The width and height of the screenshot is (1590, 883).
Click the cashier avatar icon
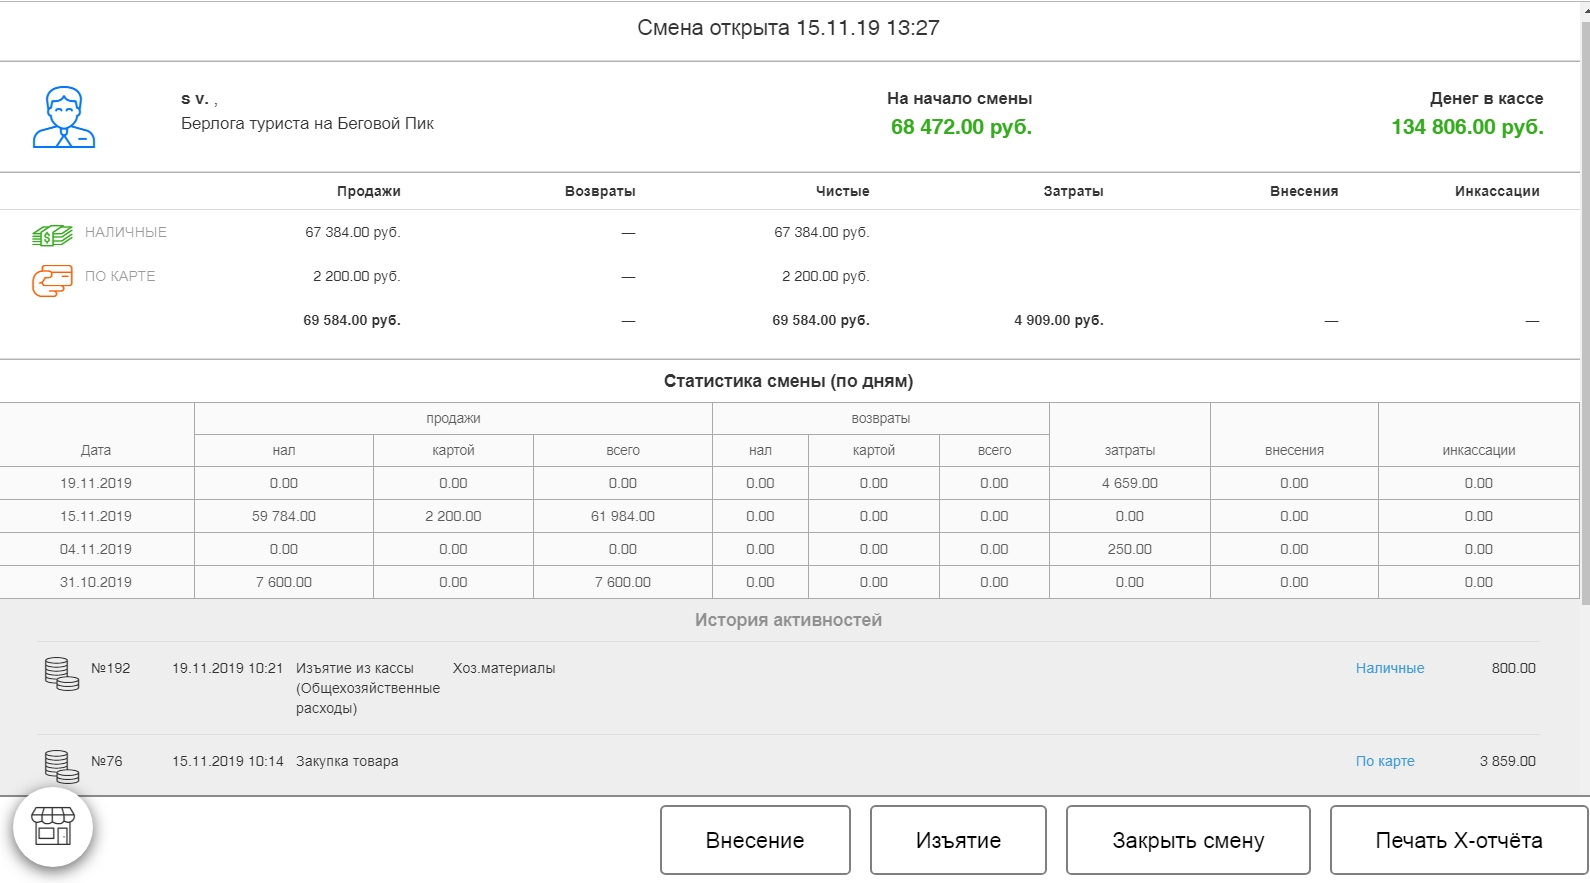coord(64,117)
